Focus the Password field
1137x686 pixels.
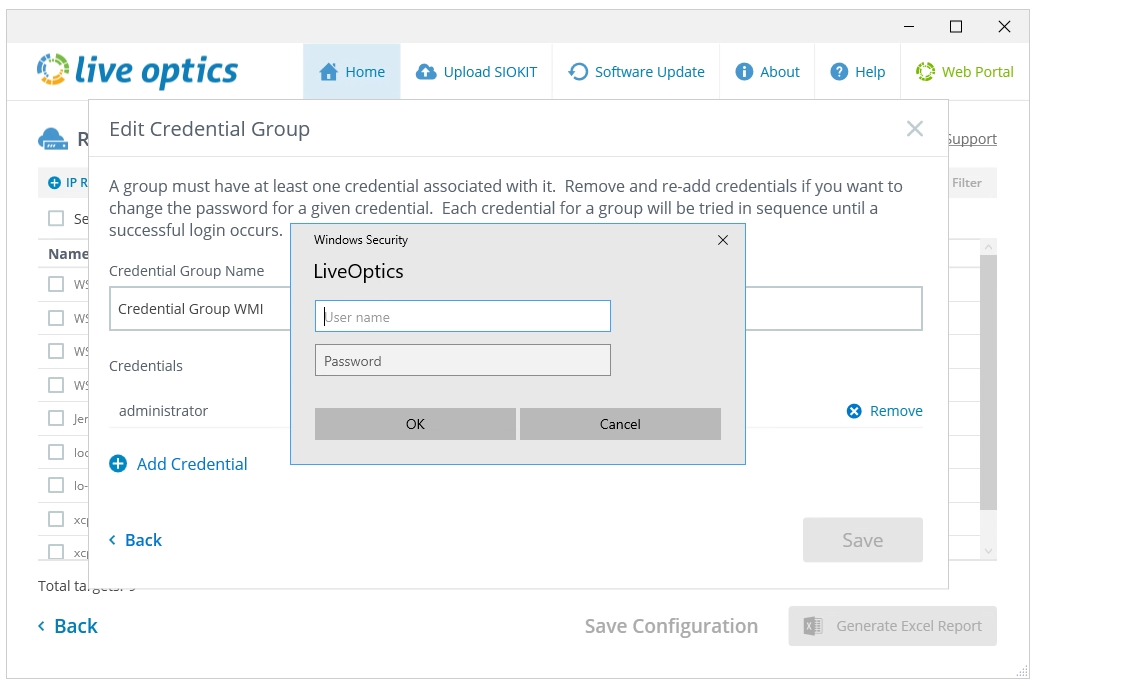point(463,360)
